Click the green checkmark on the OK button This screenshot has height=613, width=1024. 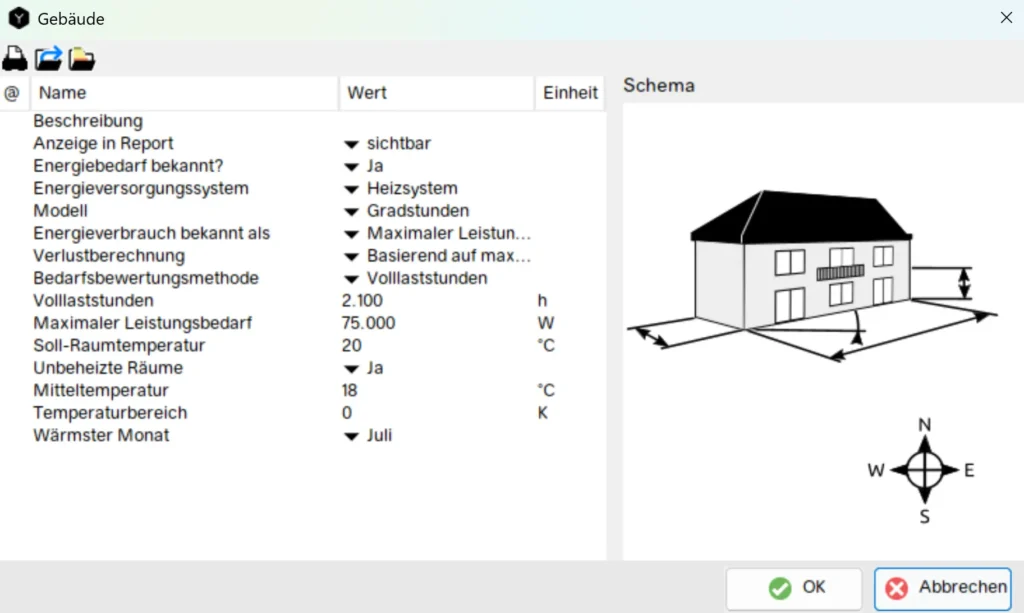[x=780, y=588]
